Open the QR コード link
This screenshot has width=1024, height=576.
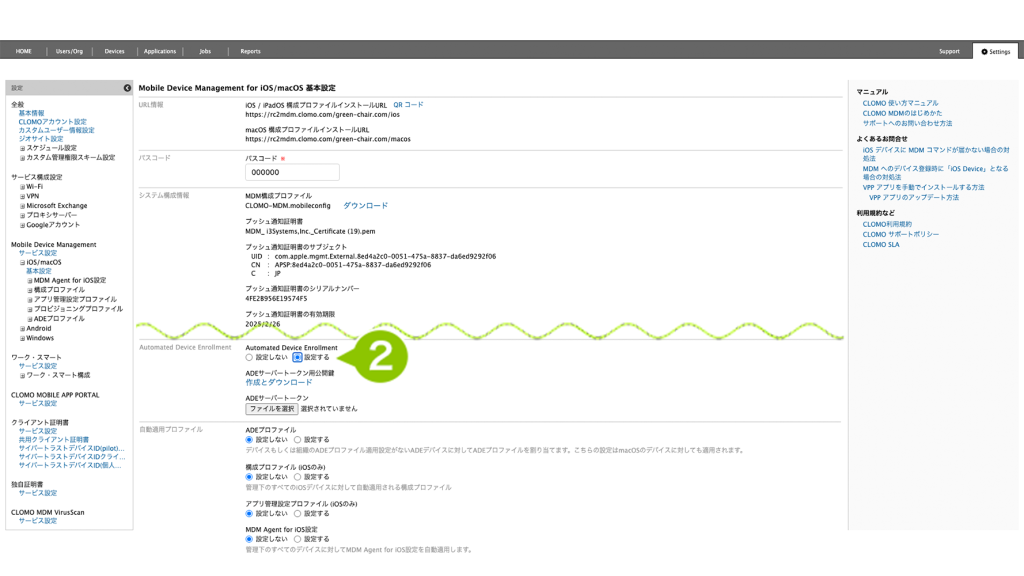pyautogui.click(x=408, y=104)
